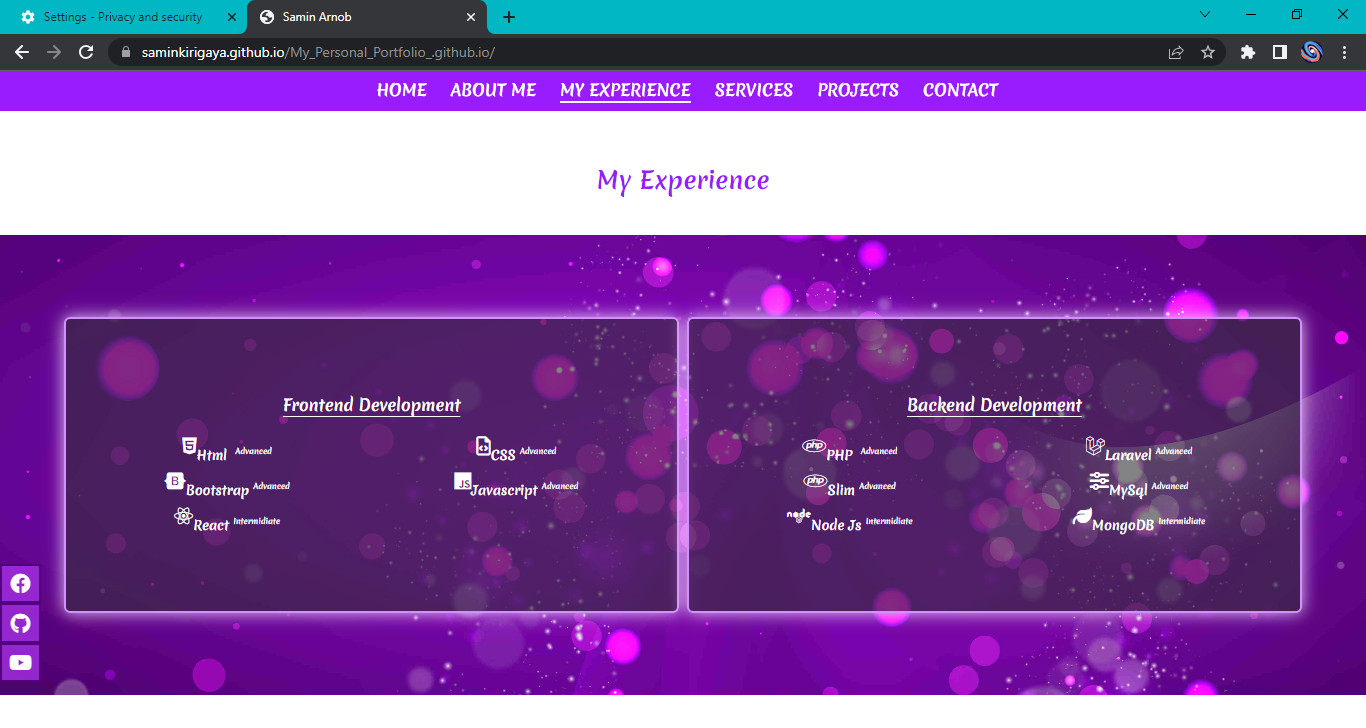The width and height of the screenshot is (1366, 728).
Task: Open YouTube from the sidebar icon
Action: (x=20, y=661)
